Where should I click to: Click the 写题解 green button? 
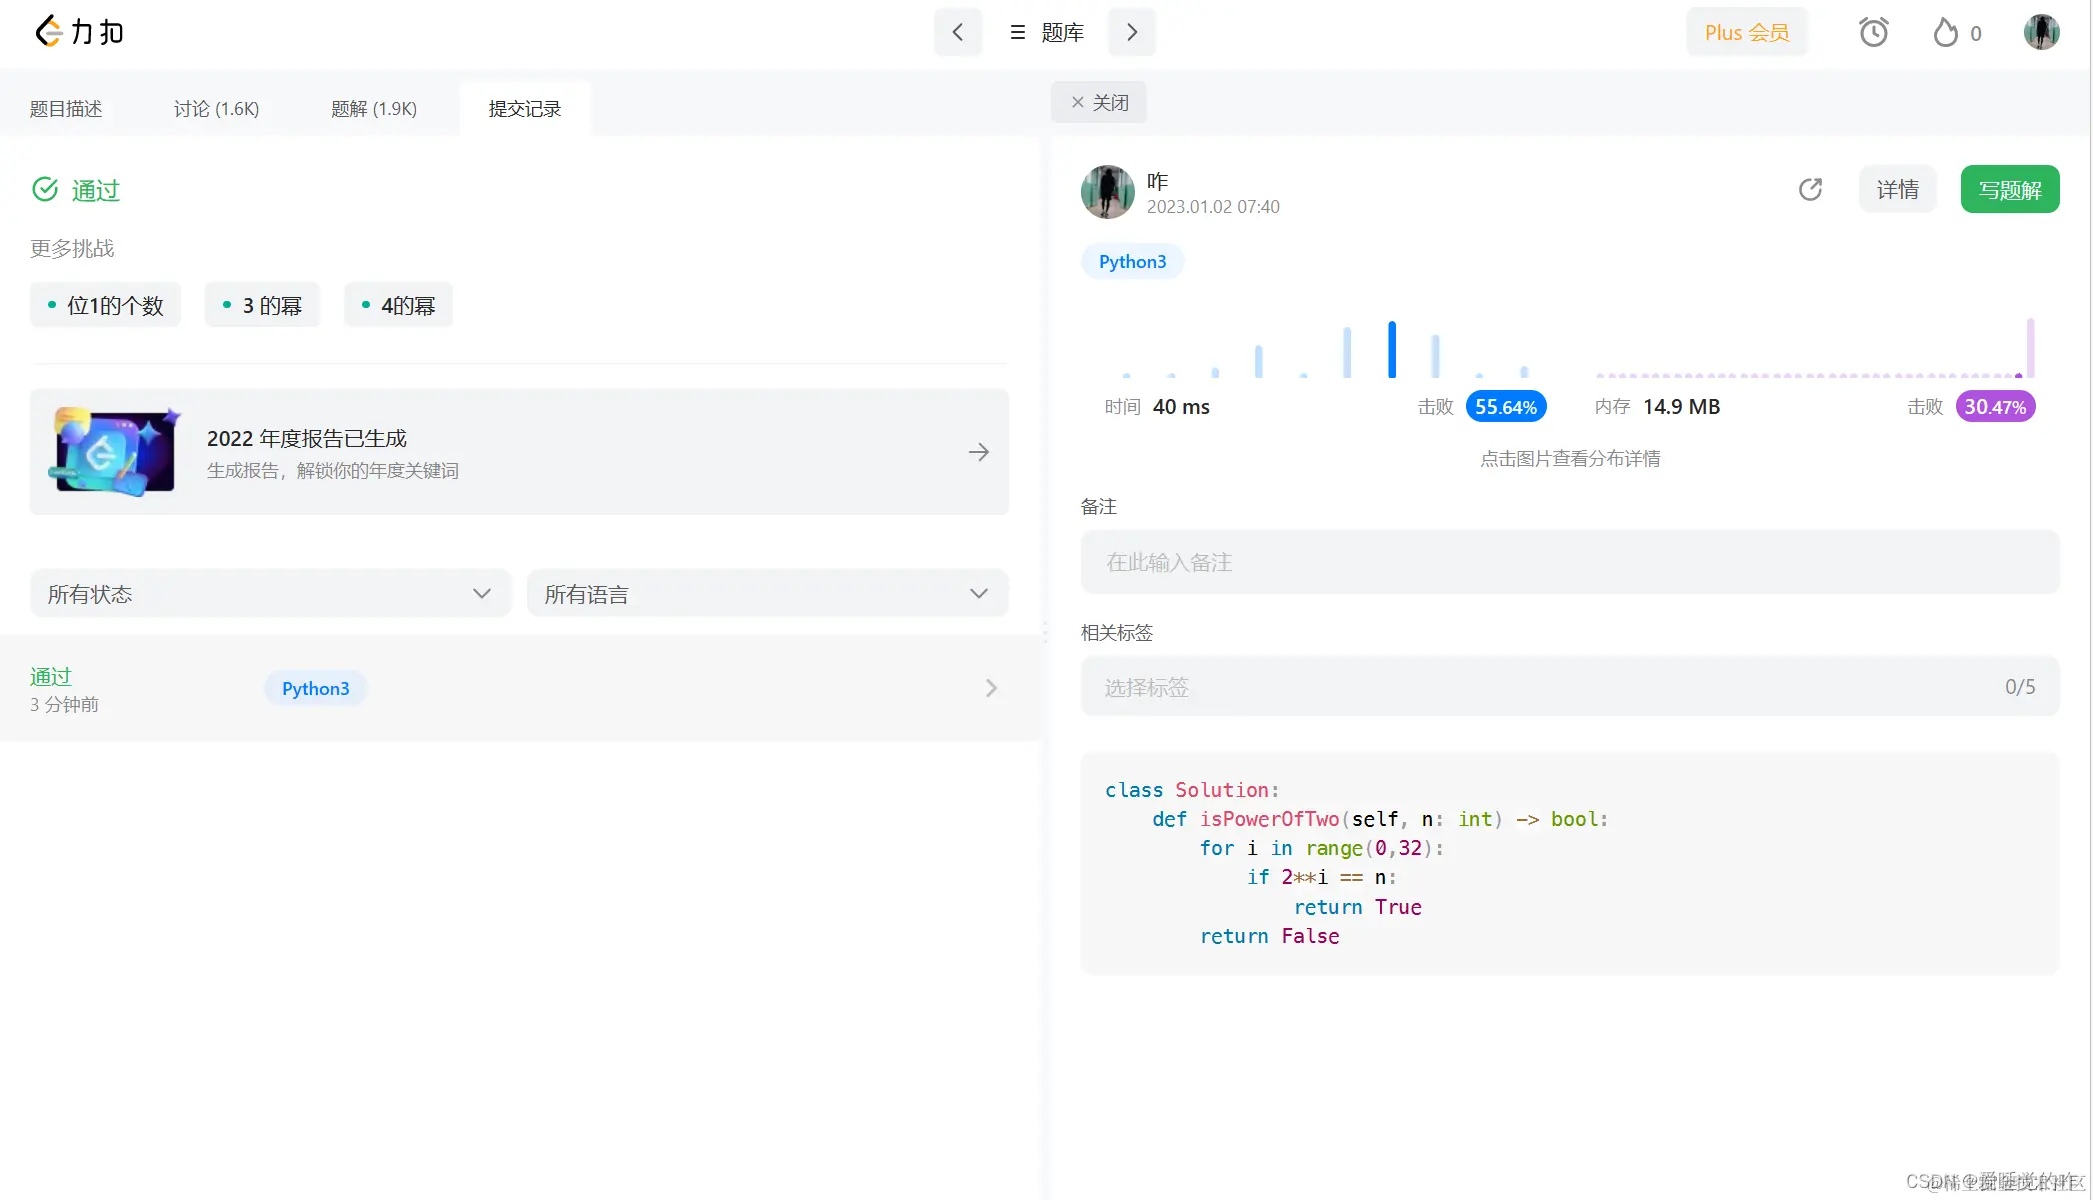(2009, 189)
